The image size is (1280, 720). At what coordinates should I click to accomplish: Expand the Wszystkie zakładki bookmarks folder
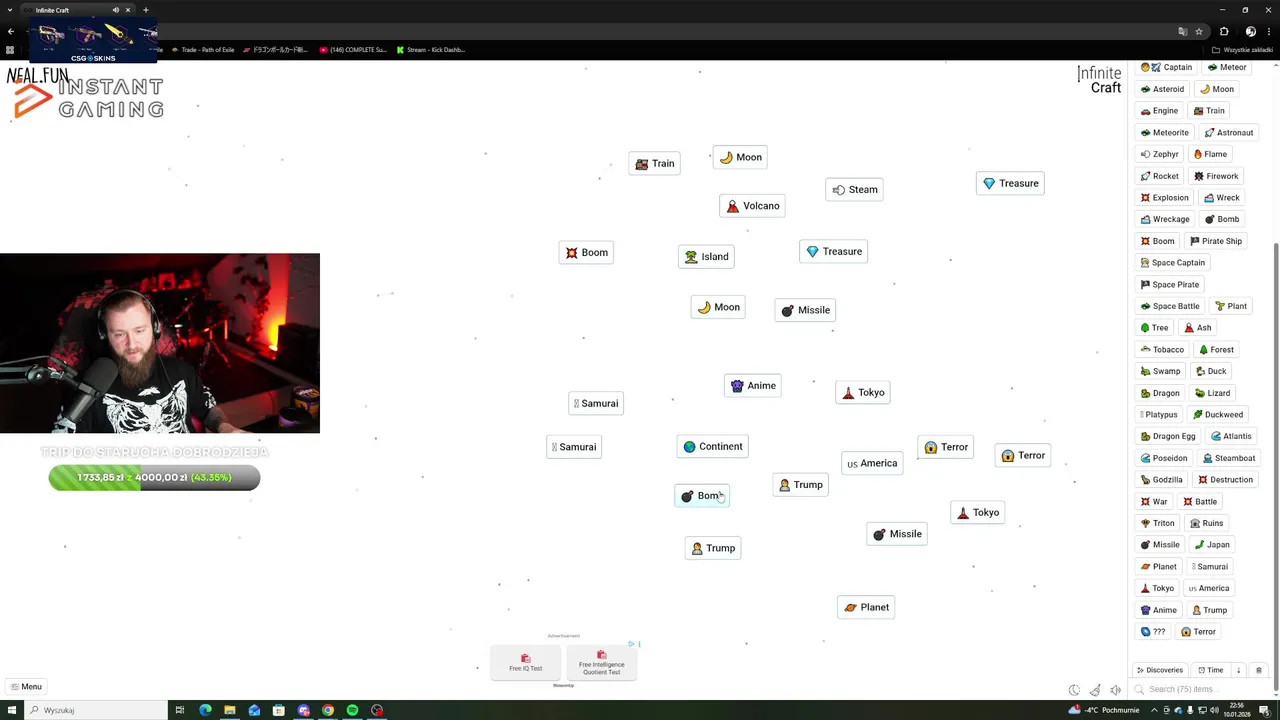(1243, 49)
